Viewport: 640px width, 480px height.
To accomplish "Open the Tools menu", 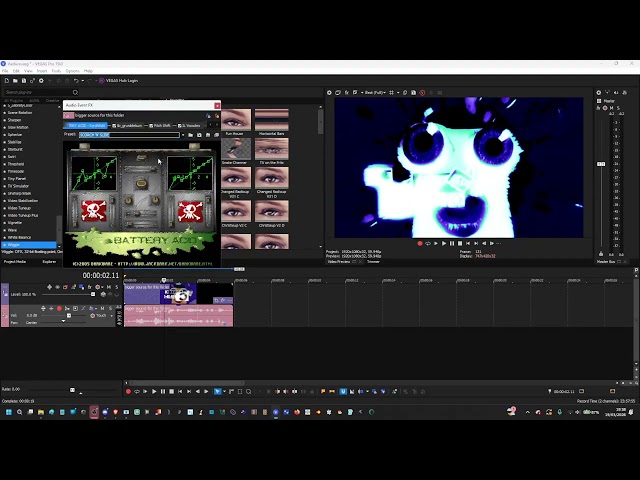I will (56, 71).
